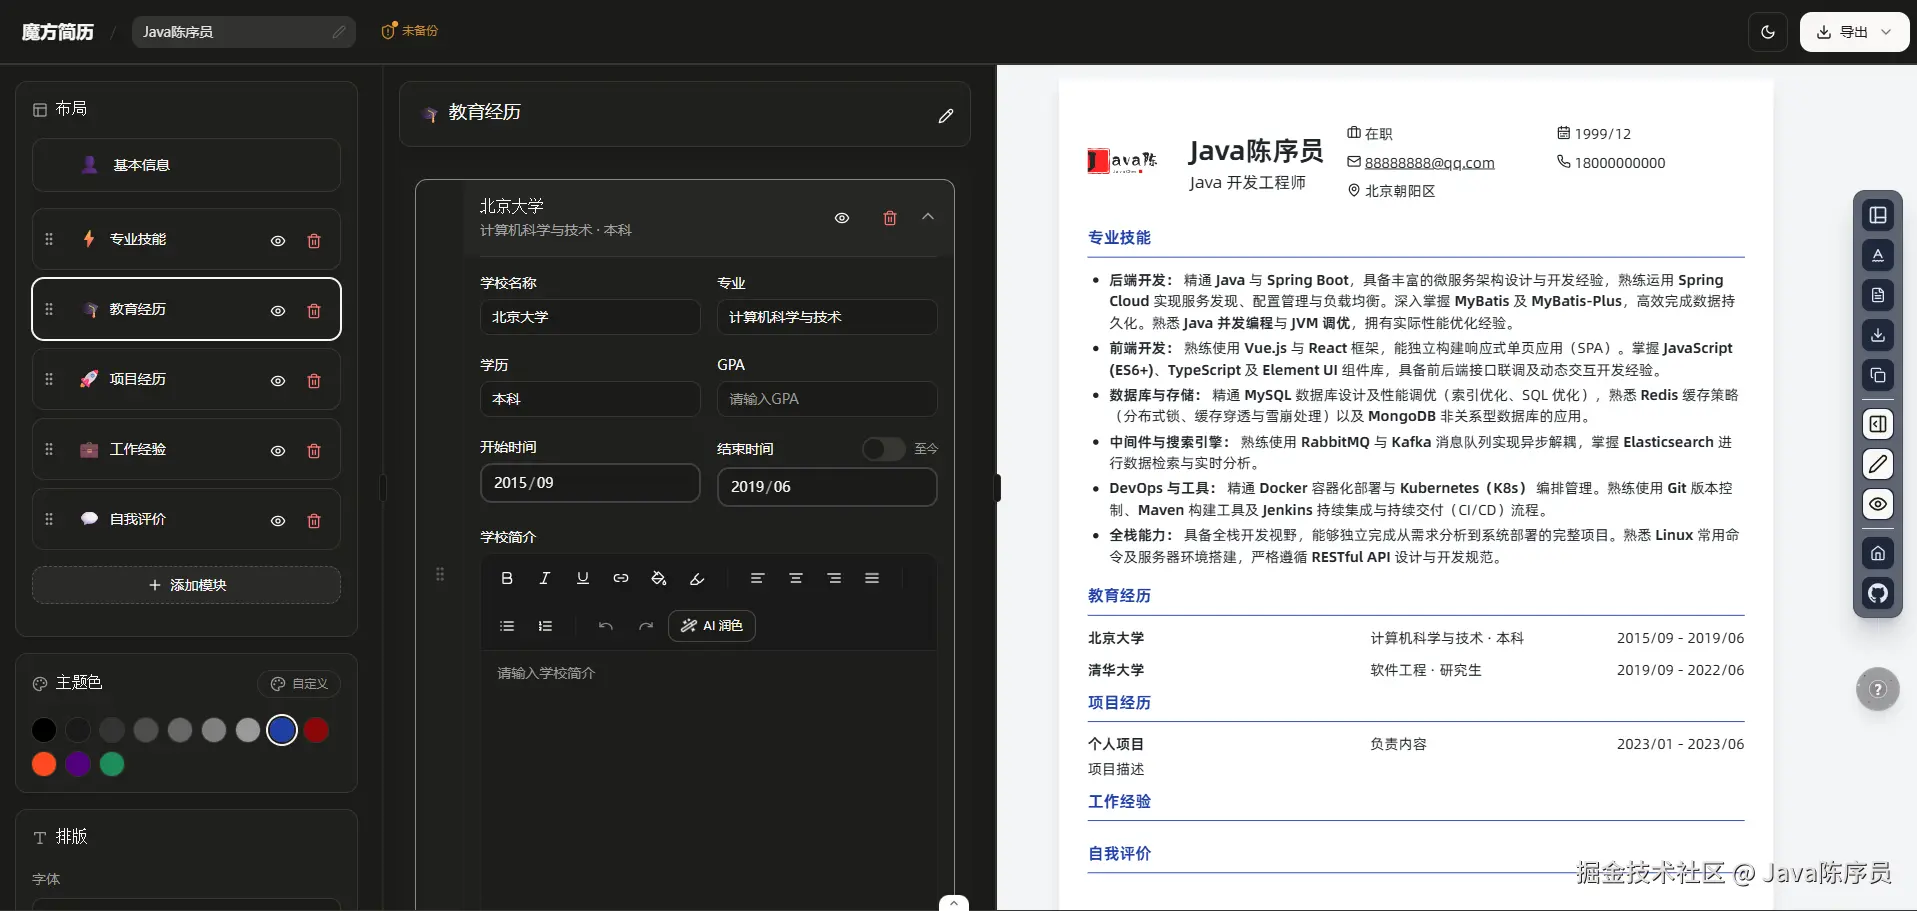Click the 学校名称 input with 北京大学
Screen dimensions: 1917x911
coord(590,317)
